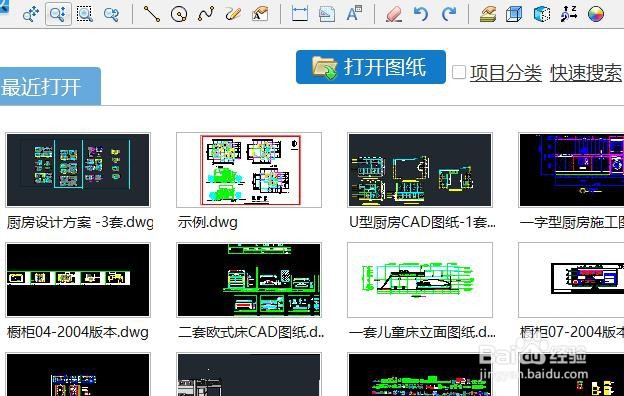
Task: Open the text style A tool
Action: 354,14
